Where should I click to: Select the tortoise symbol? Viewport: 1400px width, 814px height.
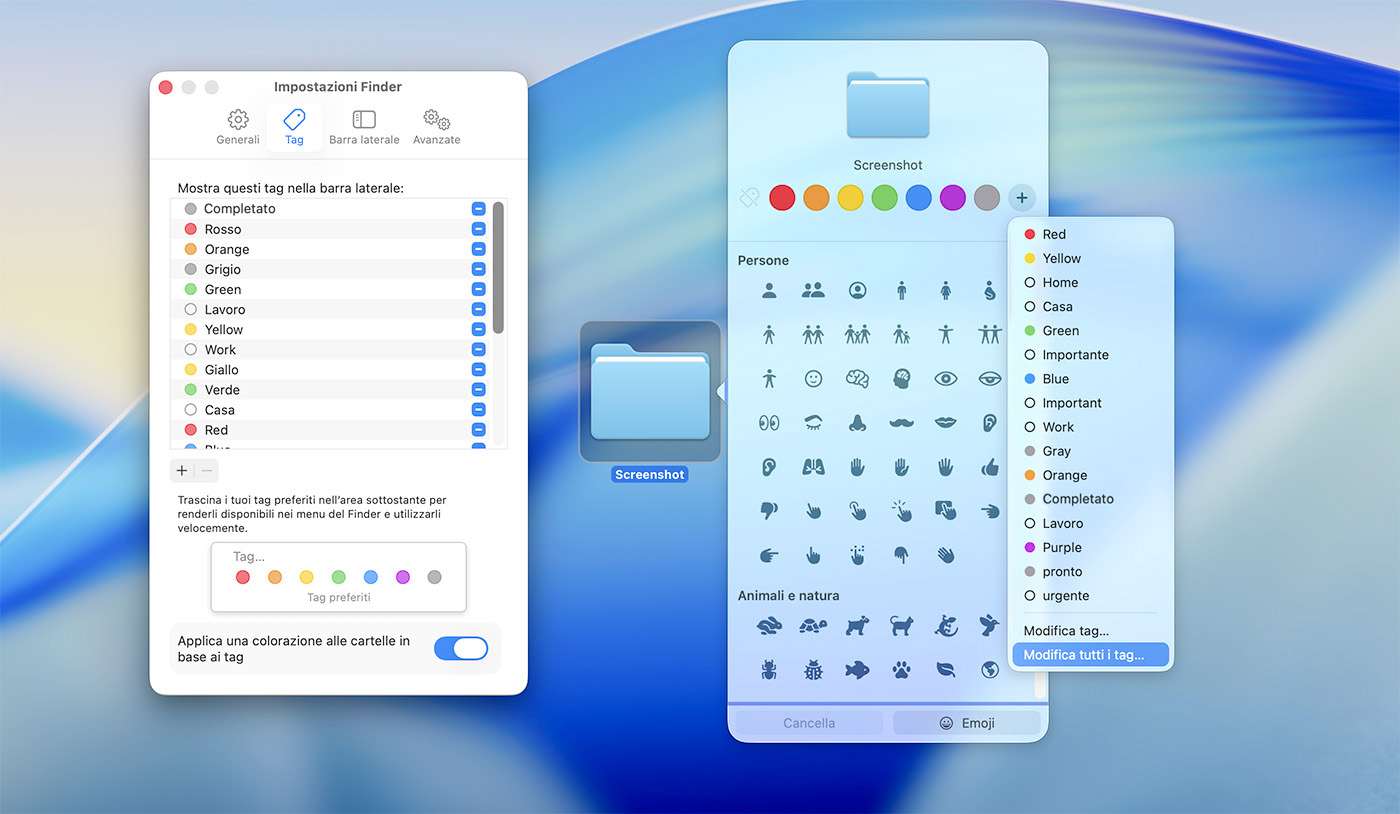[813, 626]
